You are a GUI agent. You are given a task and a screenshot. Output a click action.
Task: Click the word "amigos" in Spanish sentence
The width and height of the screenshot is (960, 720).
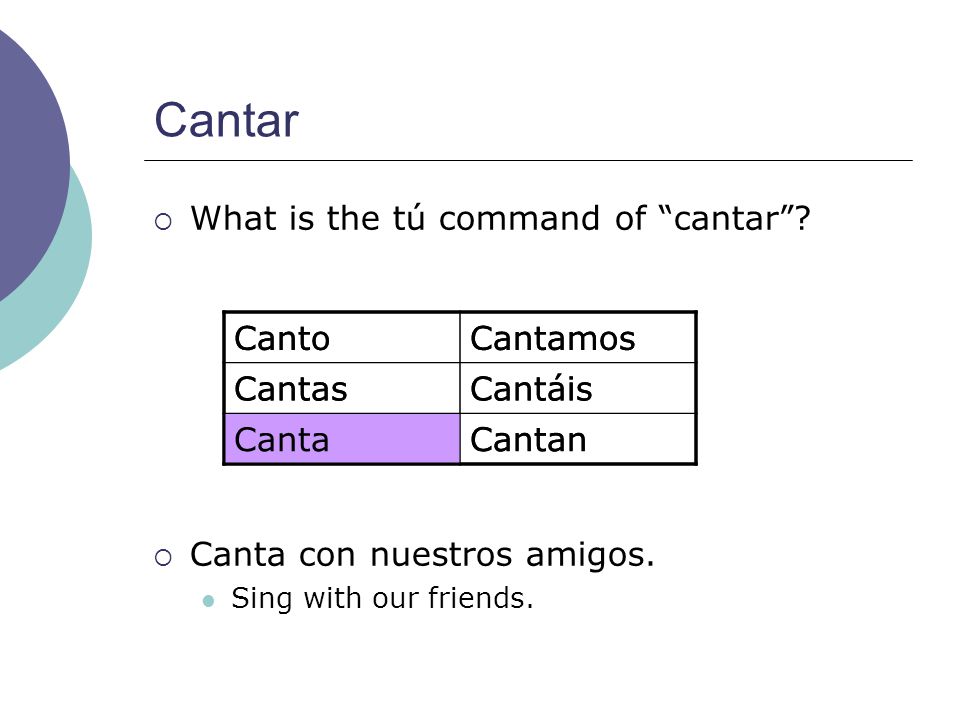click(584, 556)
